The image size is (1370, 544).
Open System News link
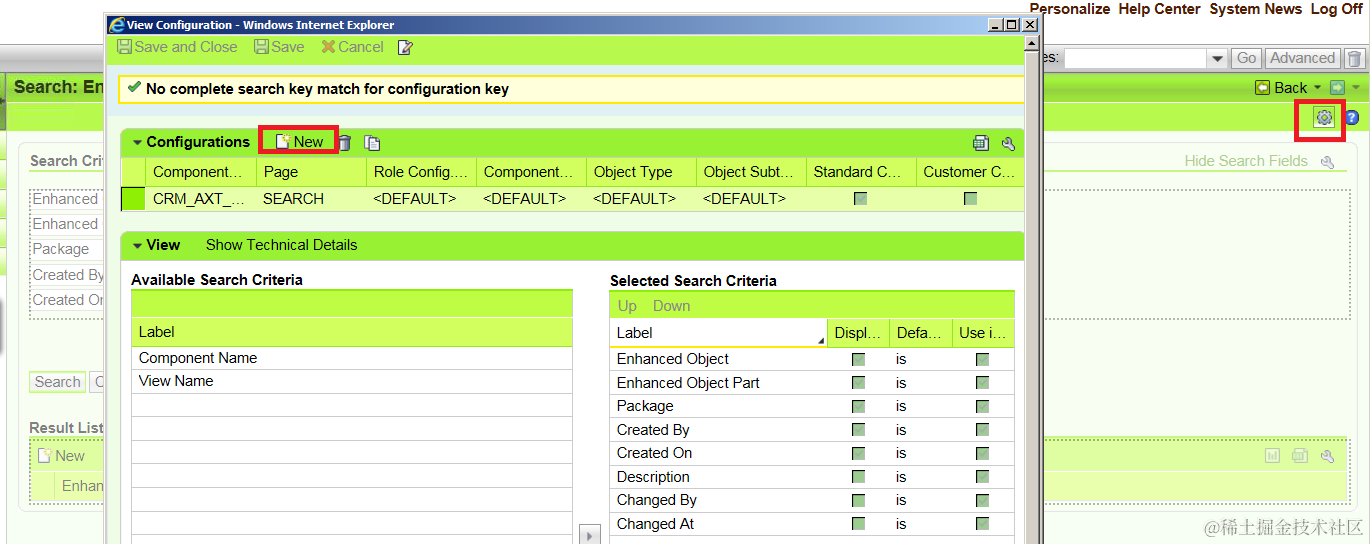tap(1255, 9)
